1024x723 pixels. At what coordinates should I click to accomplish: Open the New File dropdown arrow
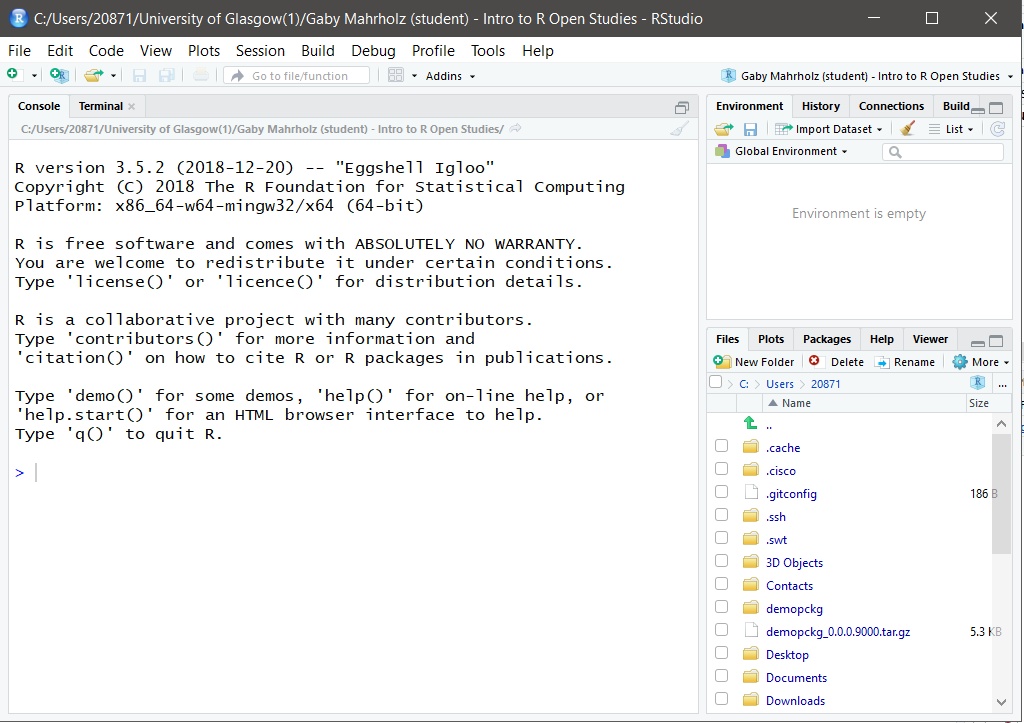point(34,76)
